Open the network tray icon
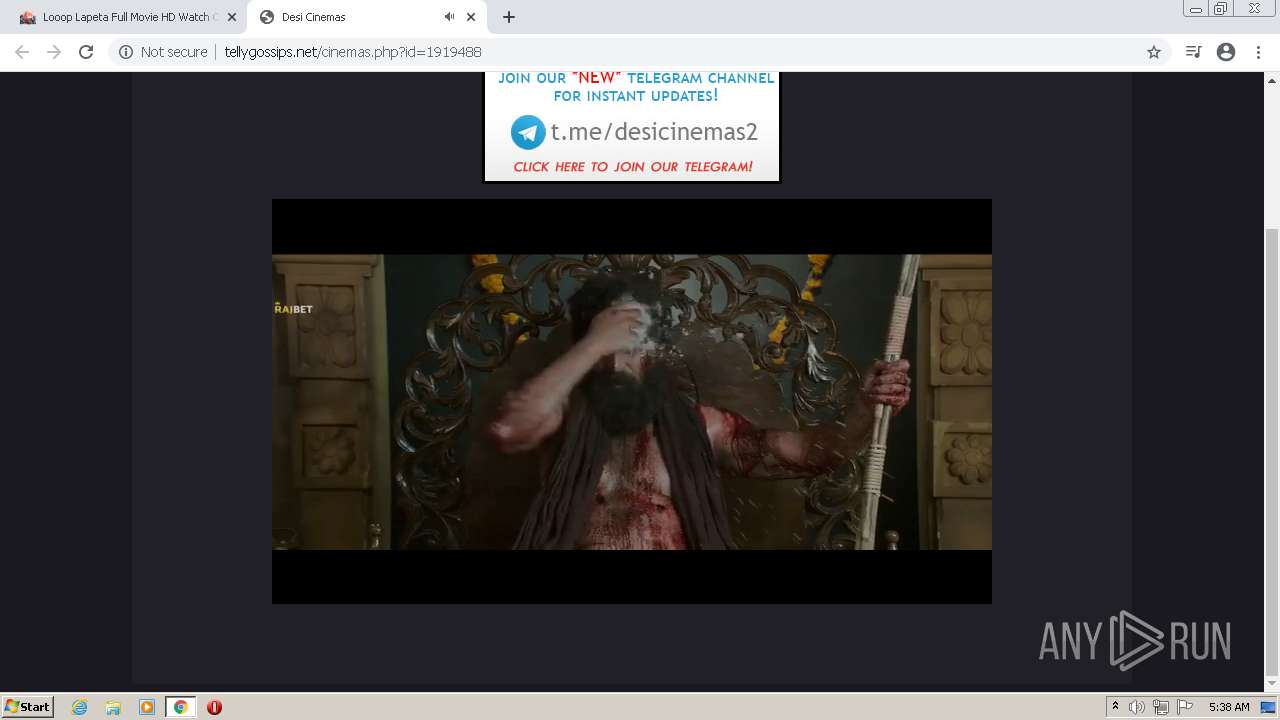The image size is (1280, 720). click(1161, 707)
